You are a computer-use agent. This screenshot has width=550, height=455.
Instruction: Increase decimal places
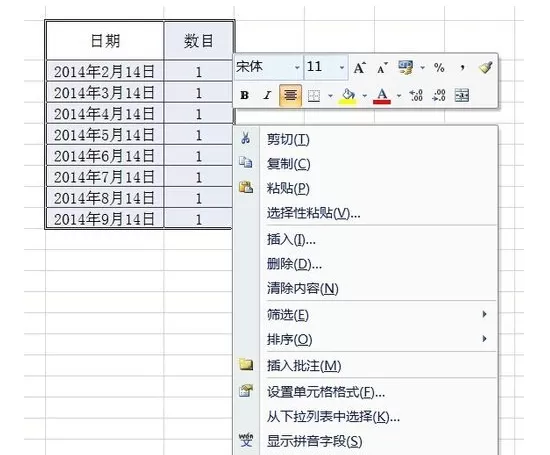click(416, 95)
